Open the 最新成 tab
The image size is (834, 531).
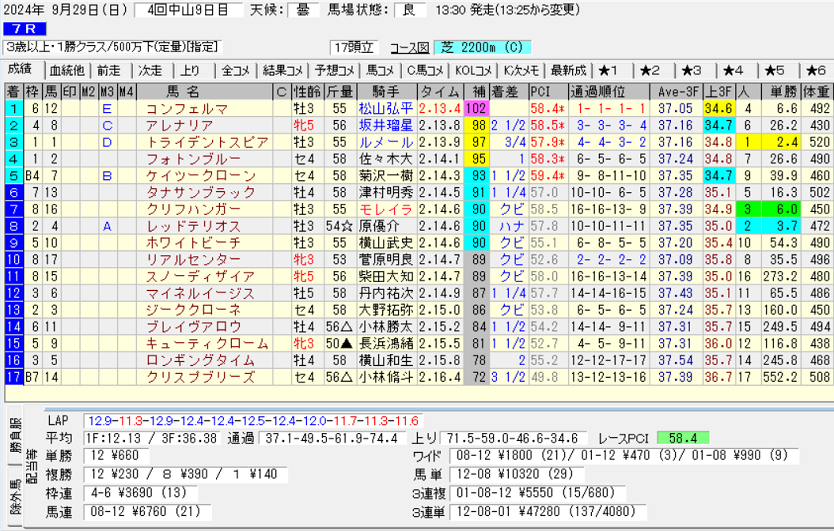[568, 70]
